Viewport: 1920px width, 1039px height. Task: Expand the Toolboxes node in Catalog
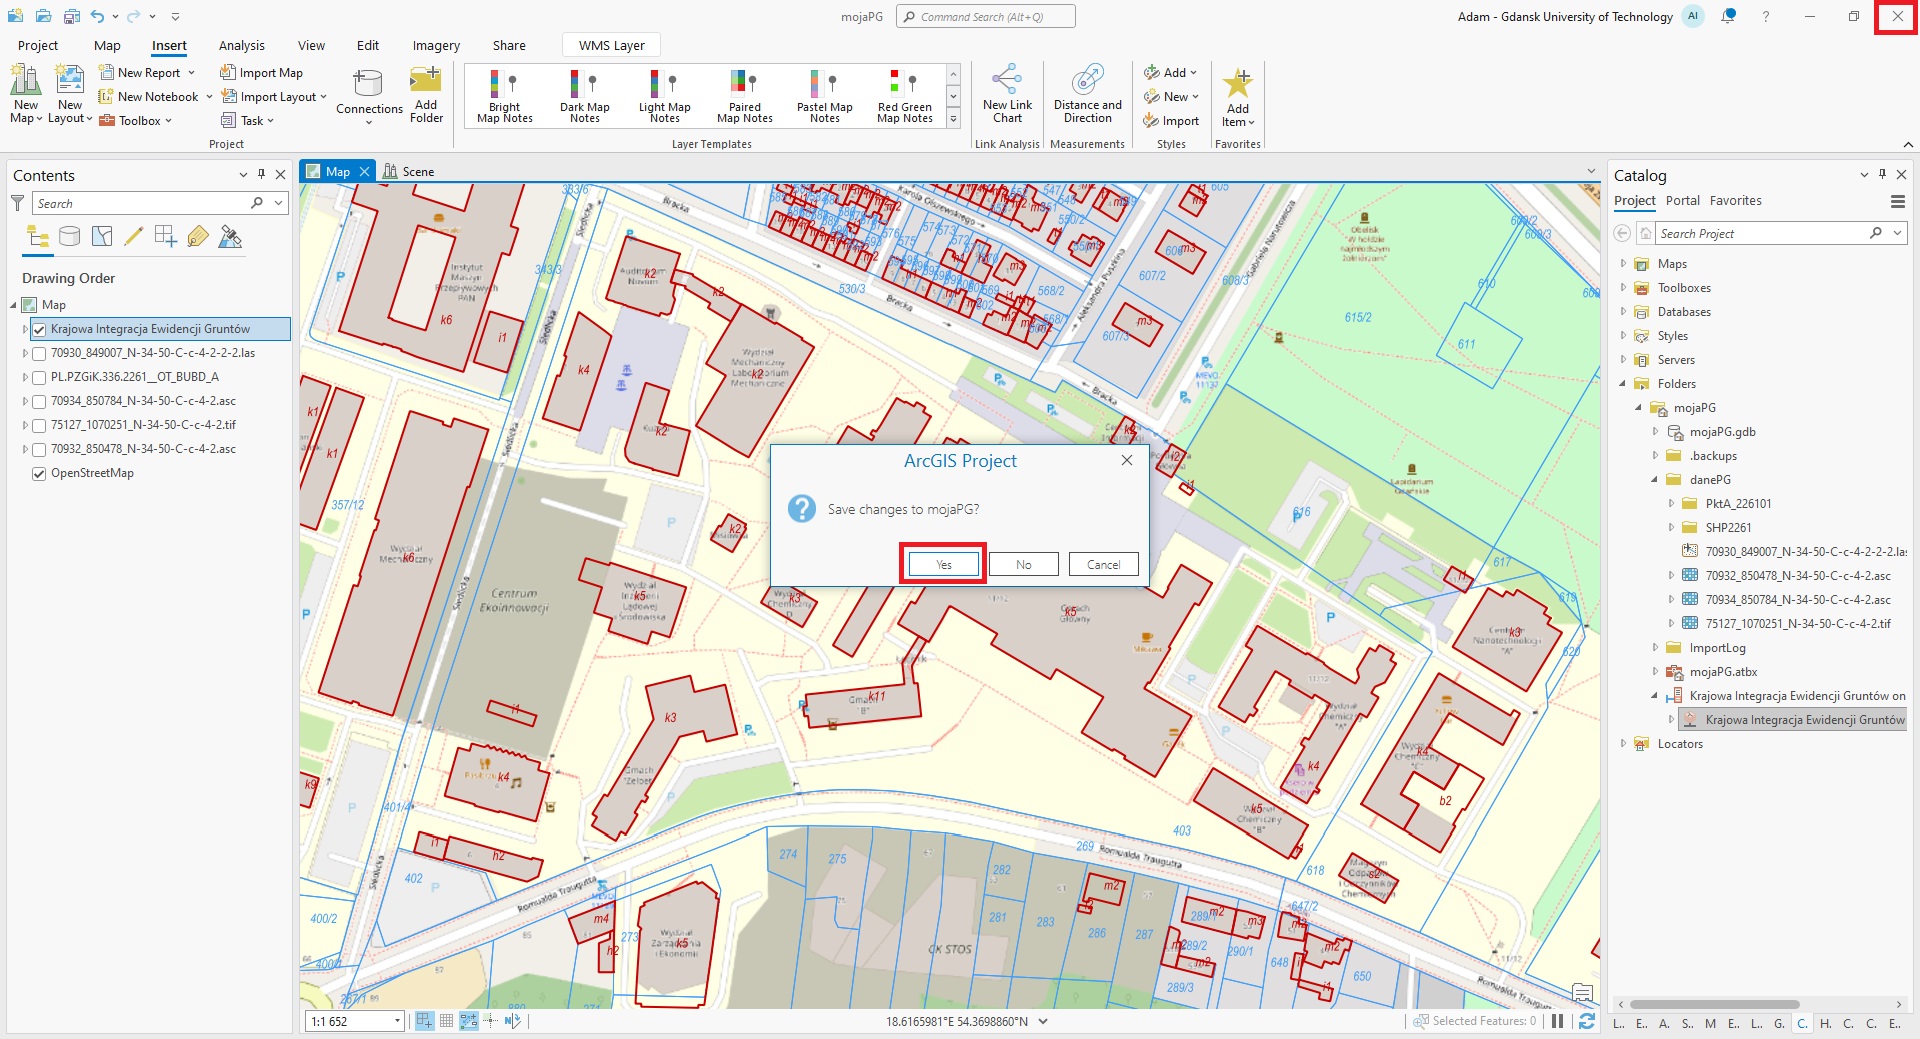tap(1623, 288)
